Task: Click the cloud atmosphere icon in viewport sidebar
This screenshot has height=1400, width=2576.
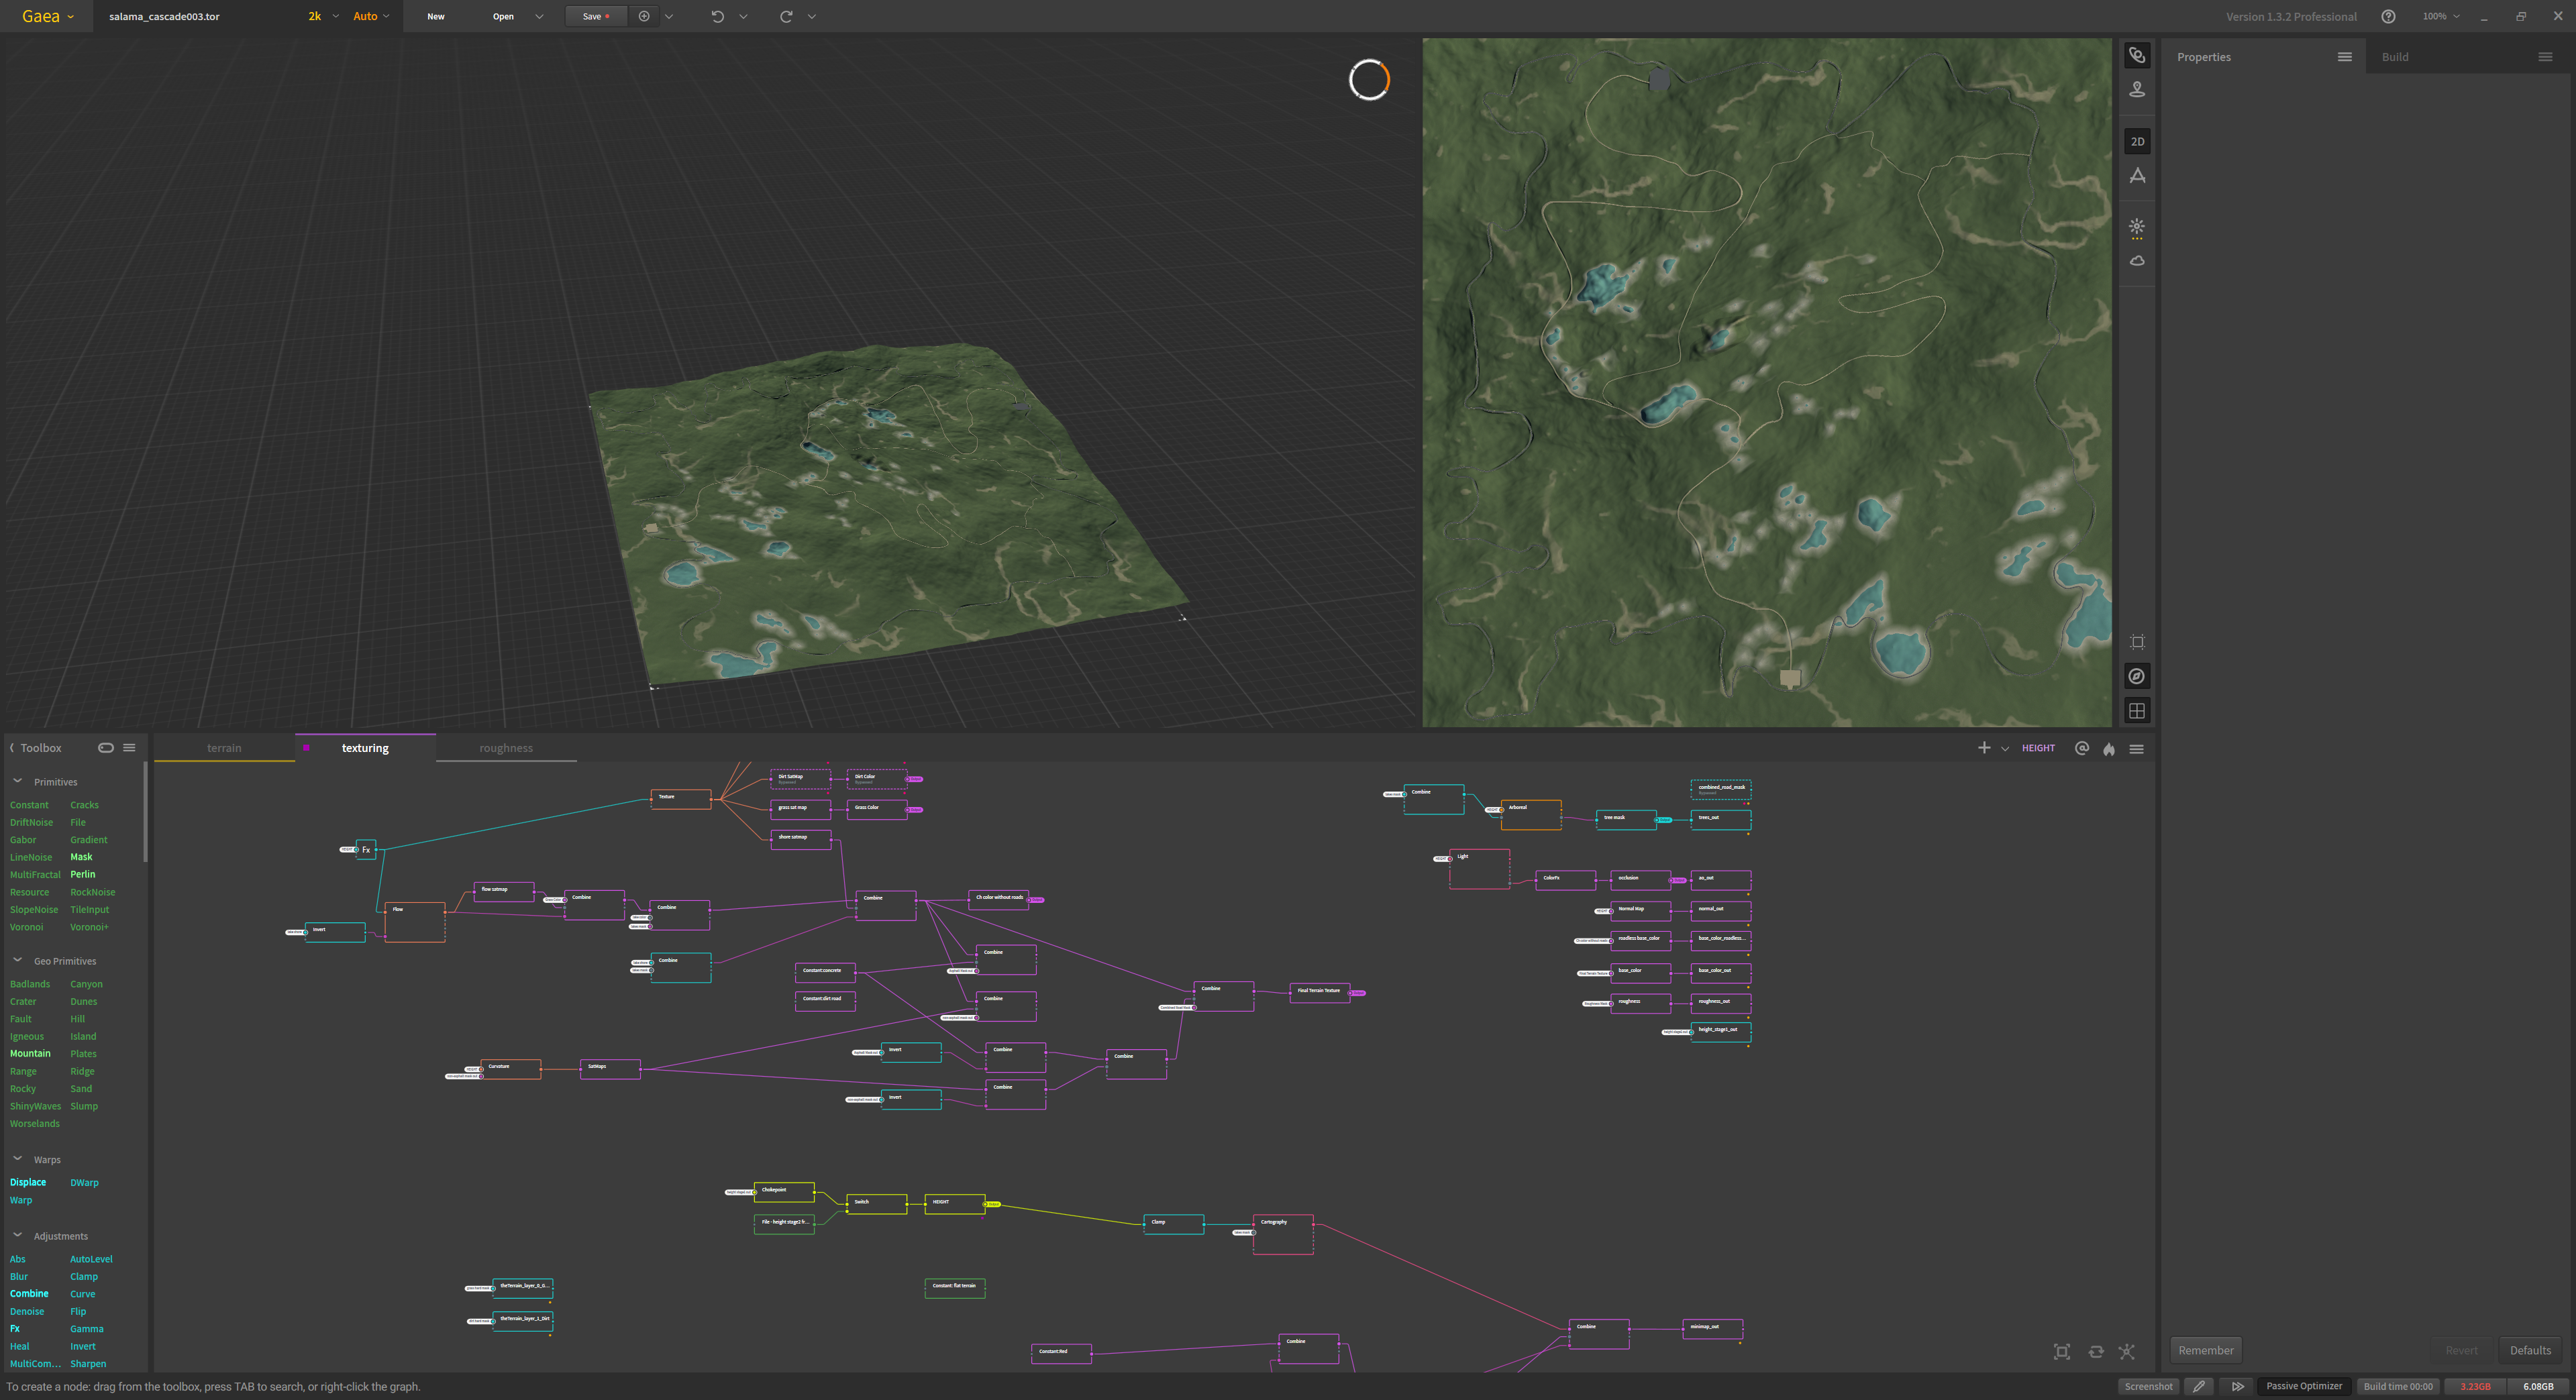Action: [2137, 261]
